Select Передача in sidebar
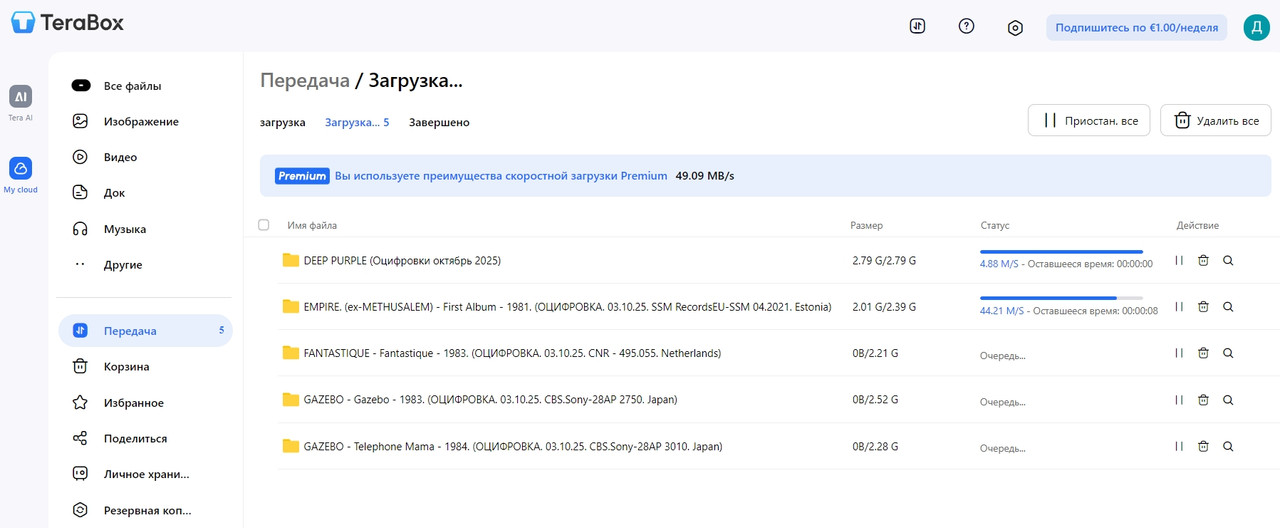 tap(145, 331)
